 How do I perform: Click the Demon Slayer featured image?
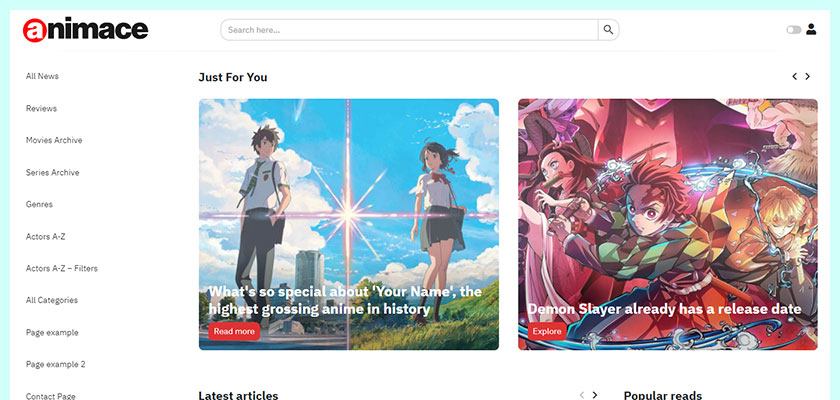click(668, 224)
